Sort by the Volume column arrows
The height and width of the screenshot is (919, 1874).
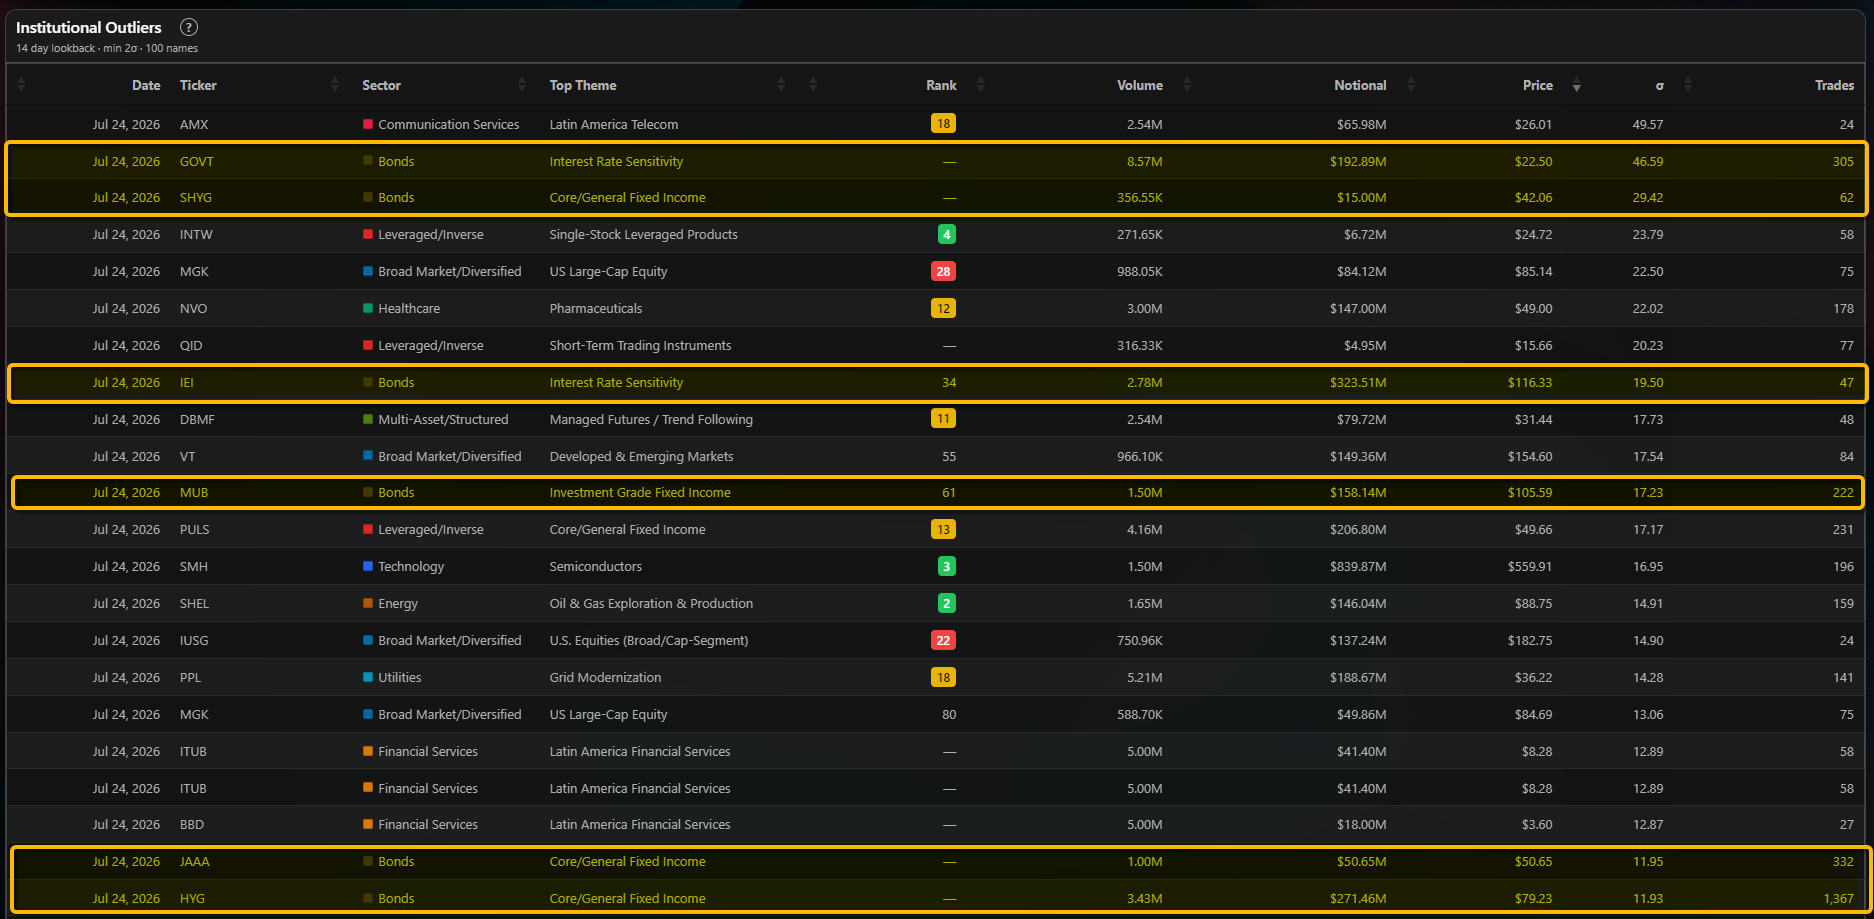click(1187, 85)
